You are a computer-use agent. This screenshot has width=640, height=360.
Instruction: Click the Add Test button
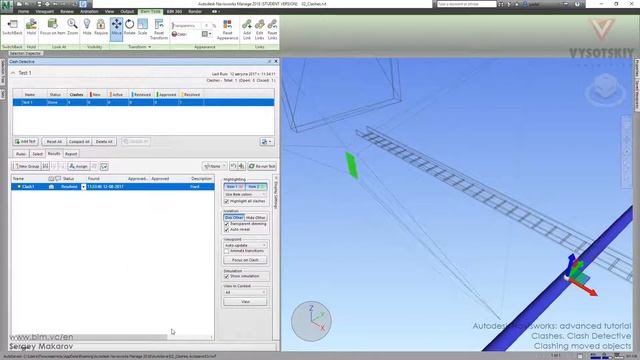pos(25,142)
